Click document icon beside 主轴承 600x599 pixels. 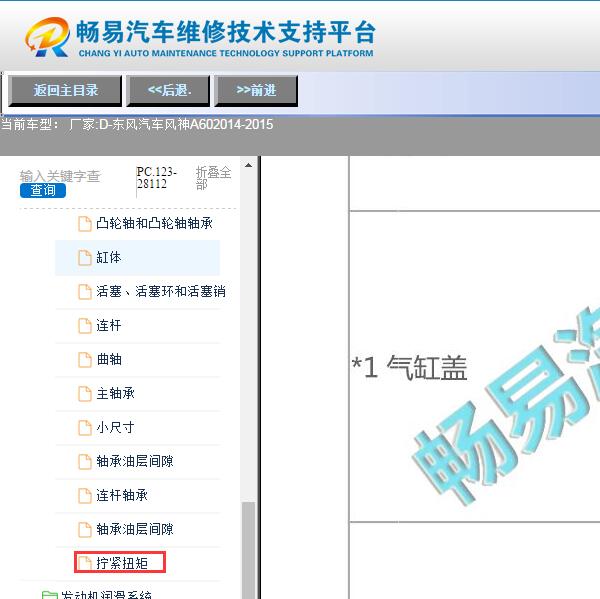point(85,394)
